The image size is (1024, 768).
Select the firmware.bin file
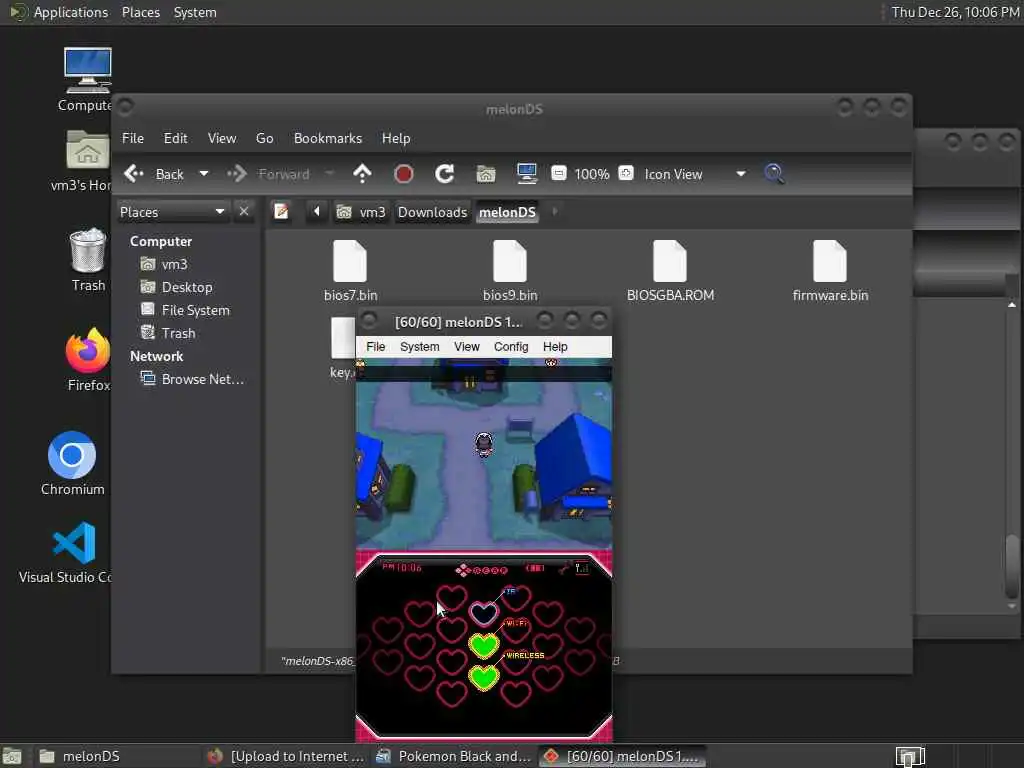pos(830,270)
